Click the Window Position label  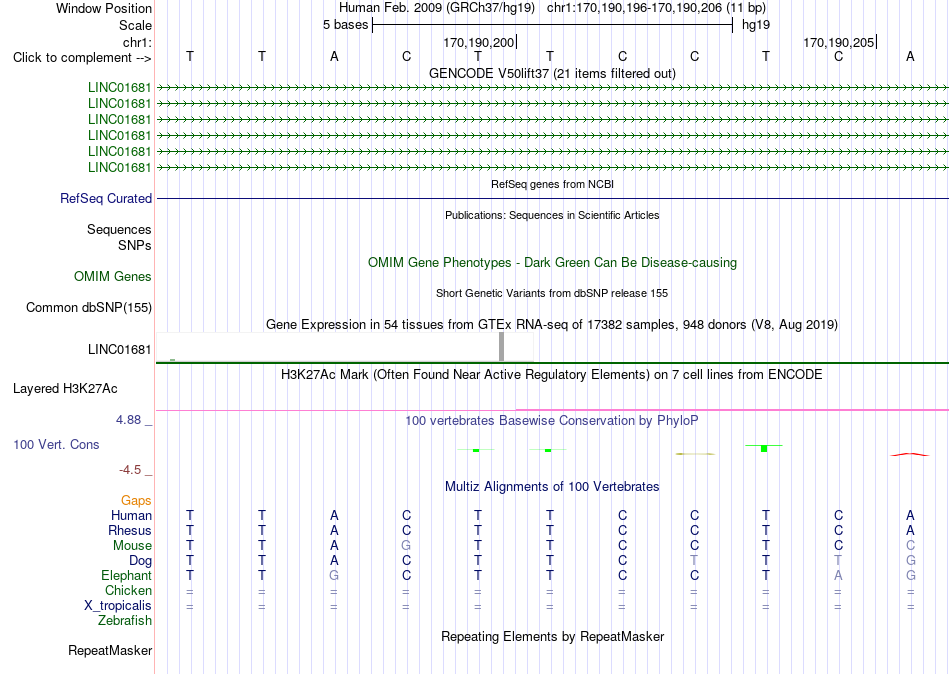(x=104, y=8)
